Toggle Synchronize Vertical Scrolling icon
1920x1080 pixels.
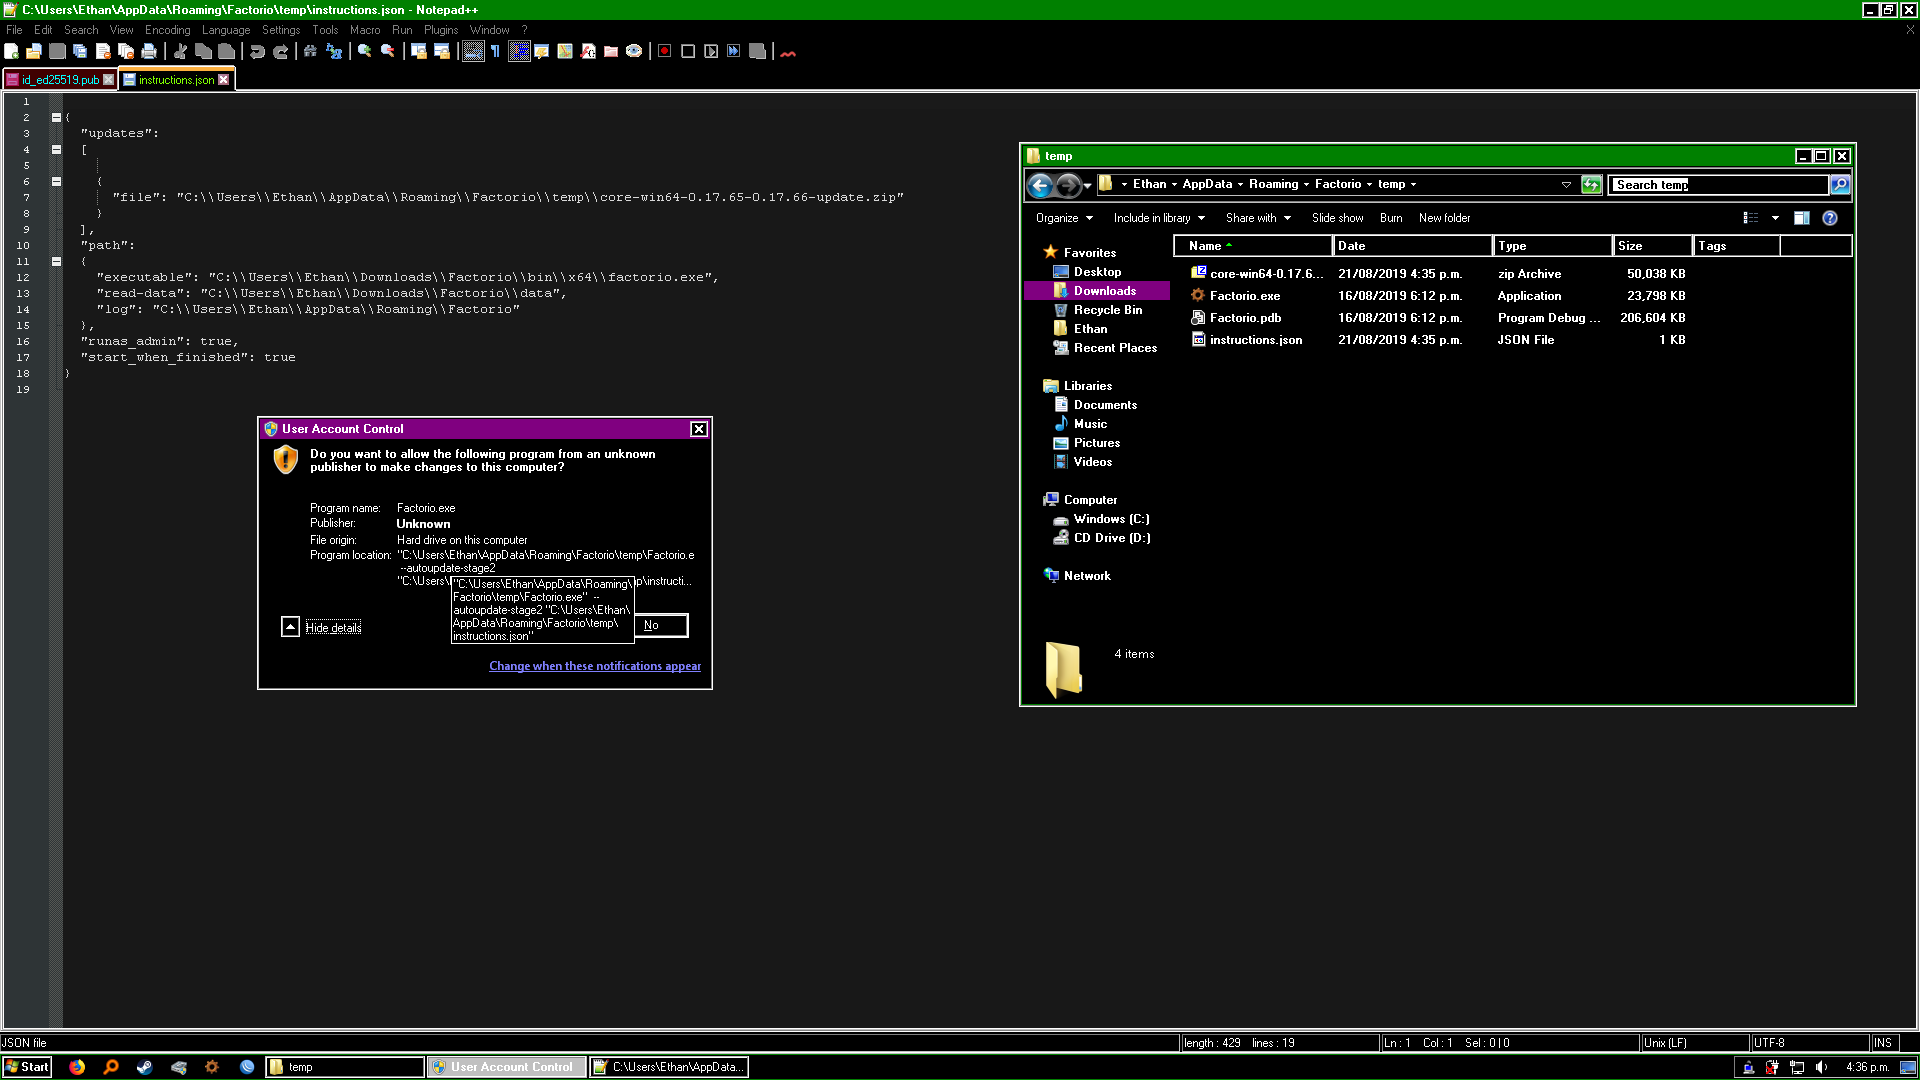[419, 51]
